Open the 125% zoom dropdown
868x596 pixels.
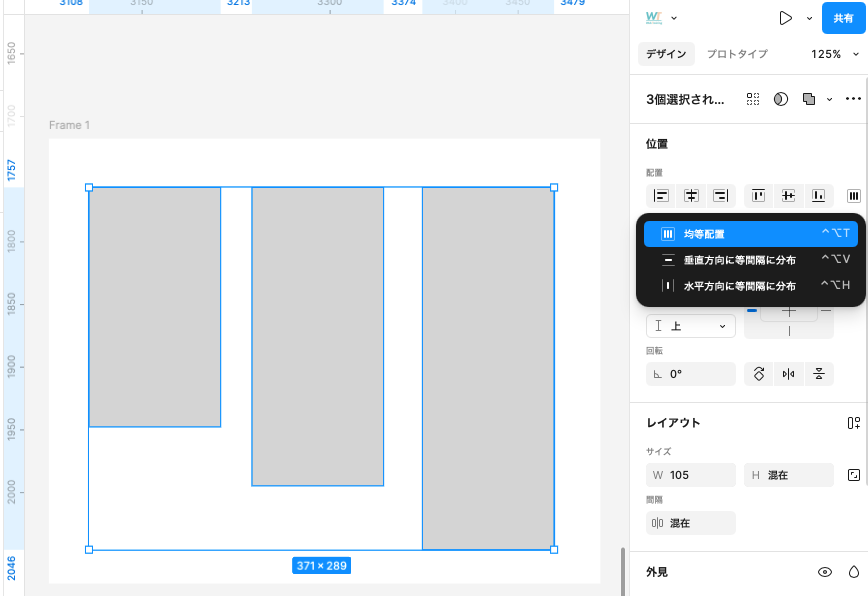click(834, 54)
